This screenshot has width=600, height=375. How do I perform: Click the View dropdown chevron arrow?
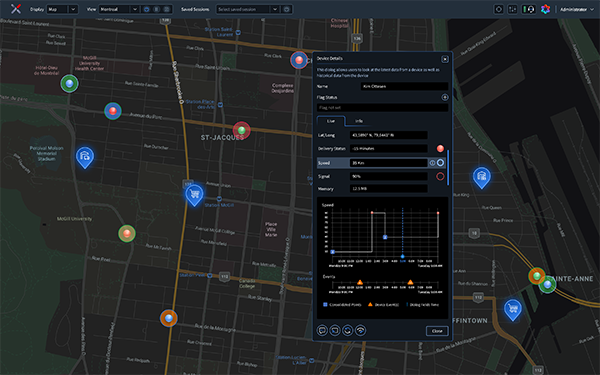pos(135,9)
